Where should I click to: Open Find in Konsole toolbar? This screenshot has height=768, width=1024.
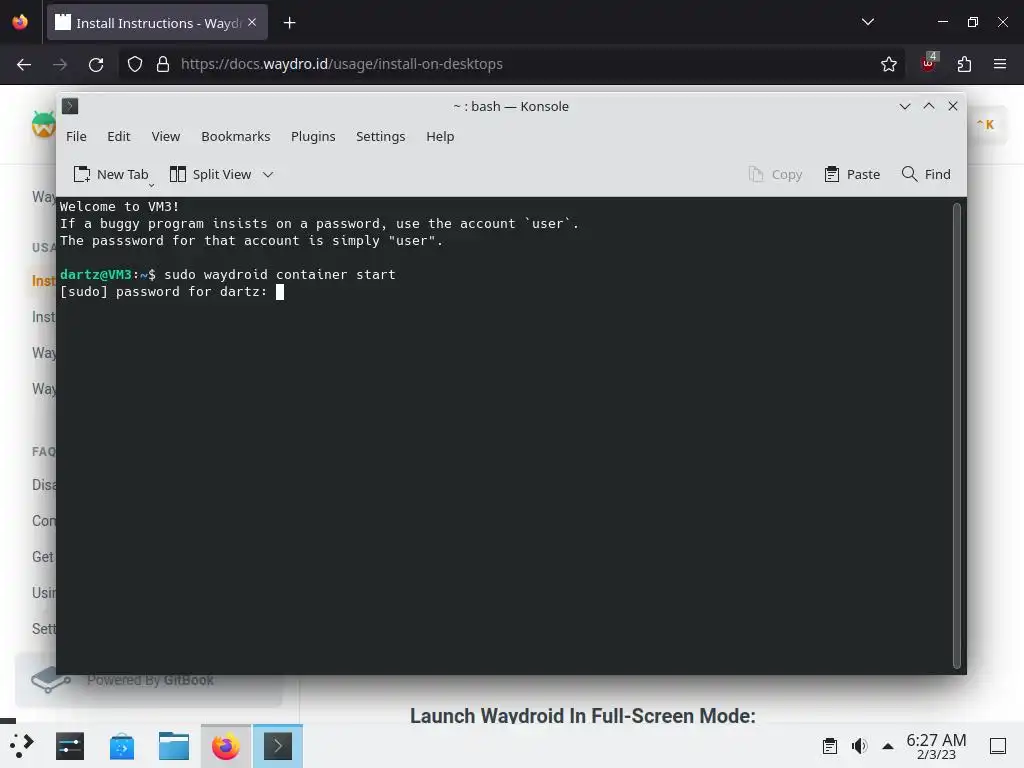point(926,174)
